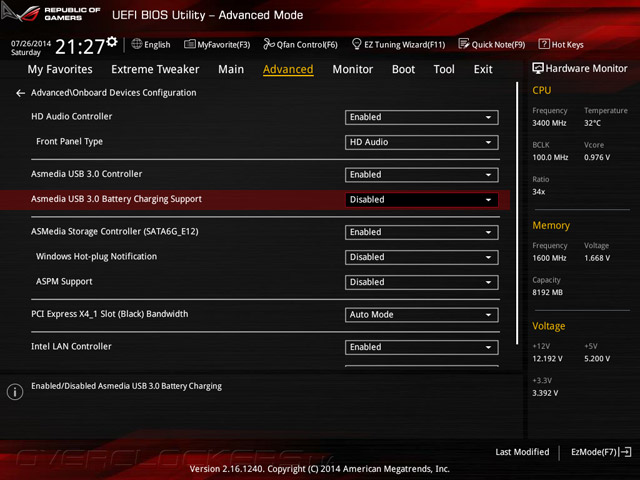Click the Asmedia USB 3.0 Controller label
The width and height of the screenshot is (640, 480).
87,174
